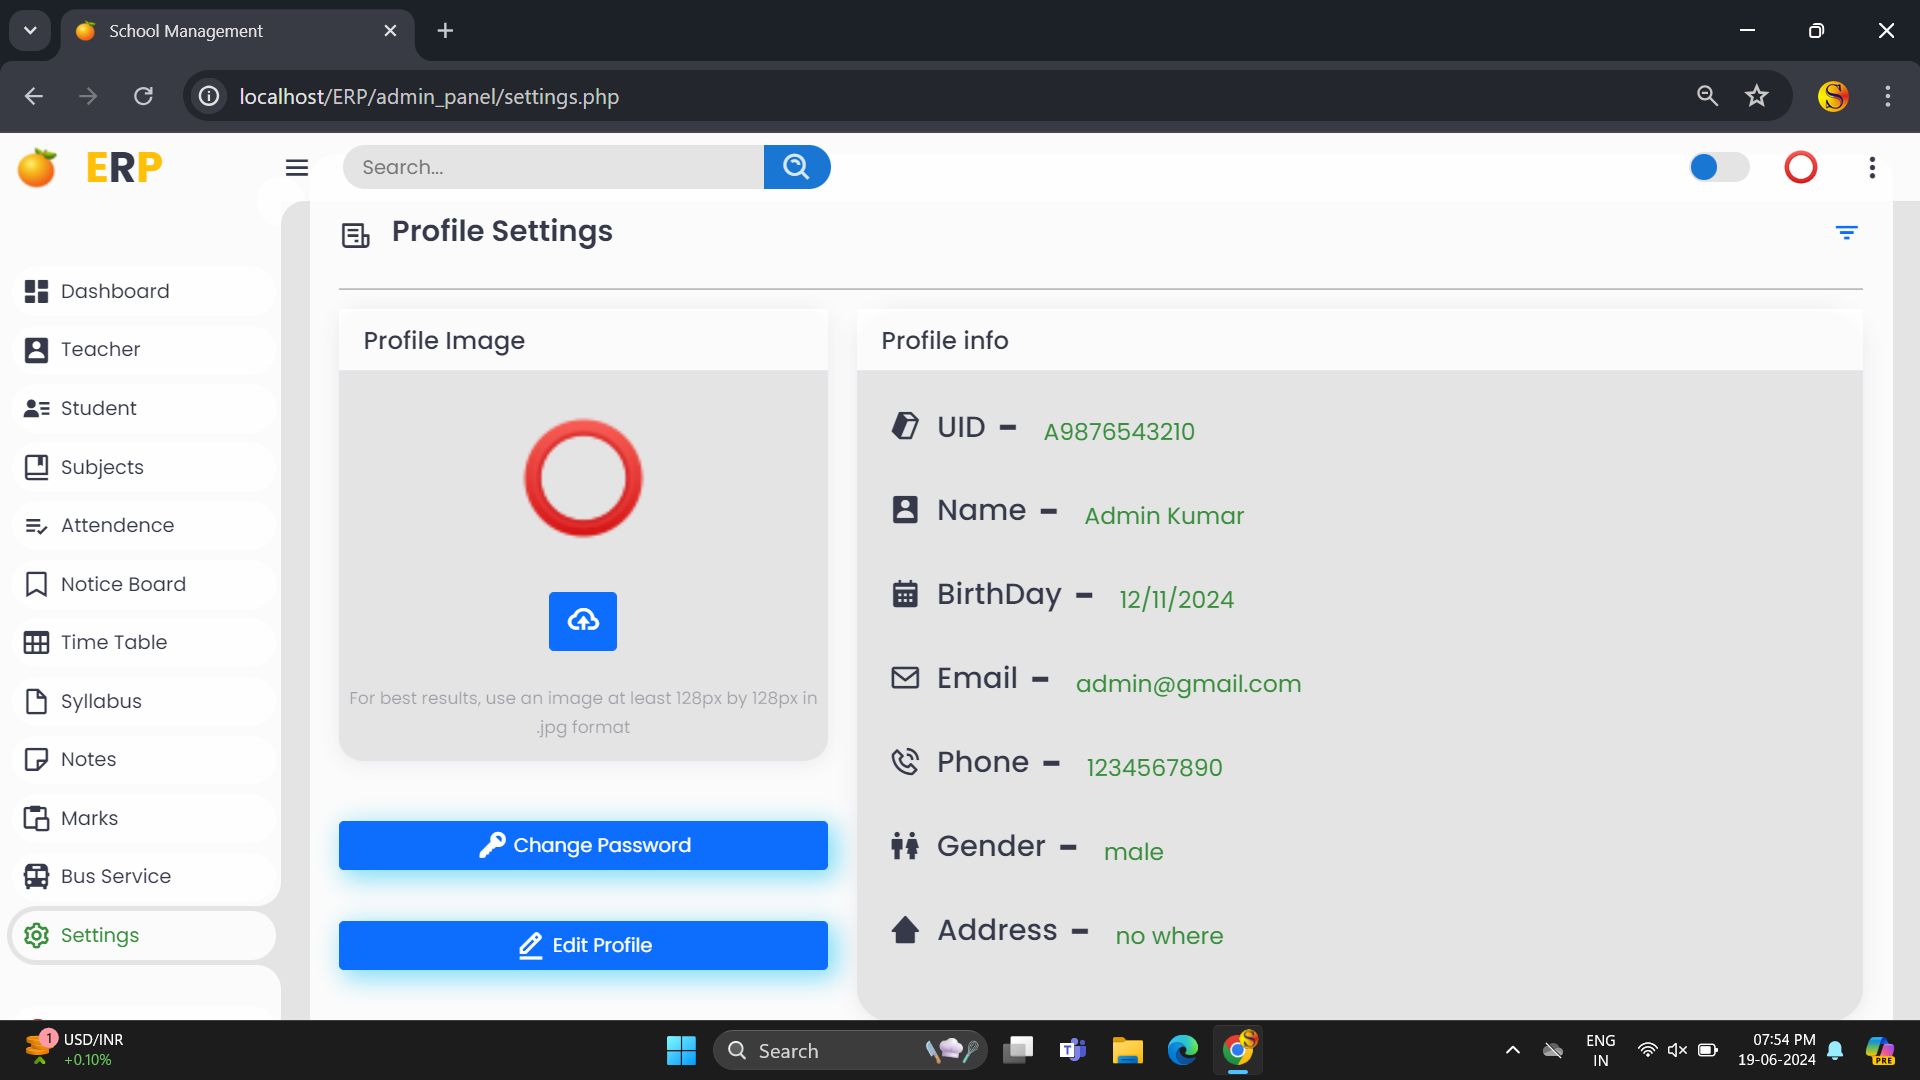
Task: Bookmark this page with the star icon
Action: 1757,96
